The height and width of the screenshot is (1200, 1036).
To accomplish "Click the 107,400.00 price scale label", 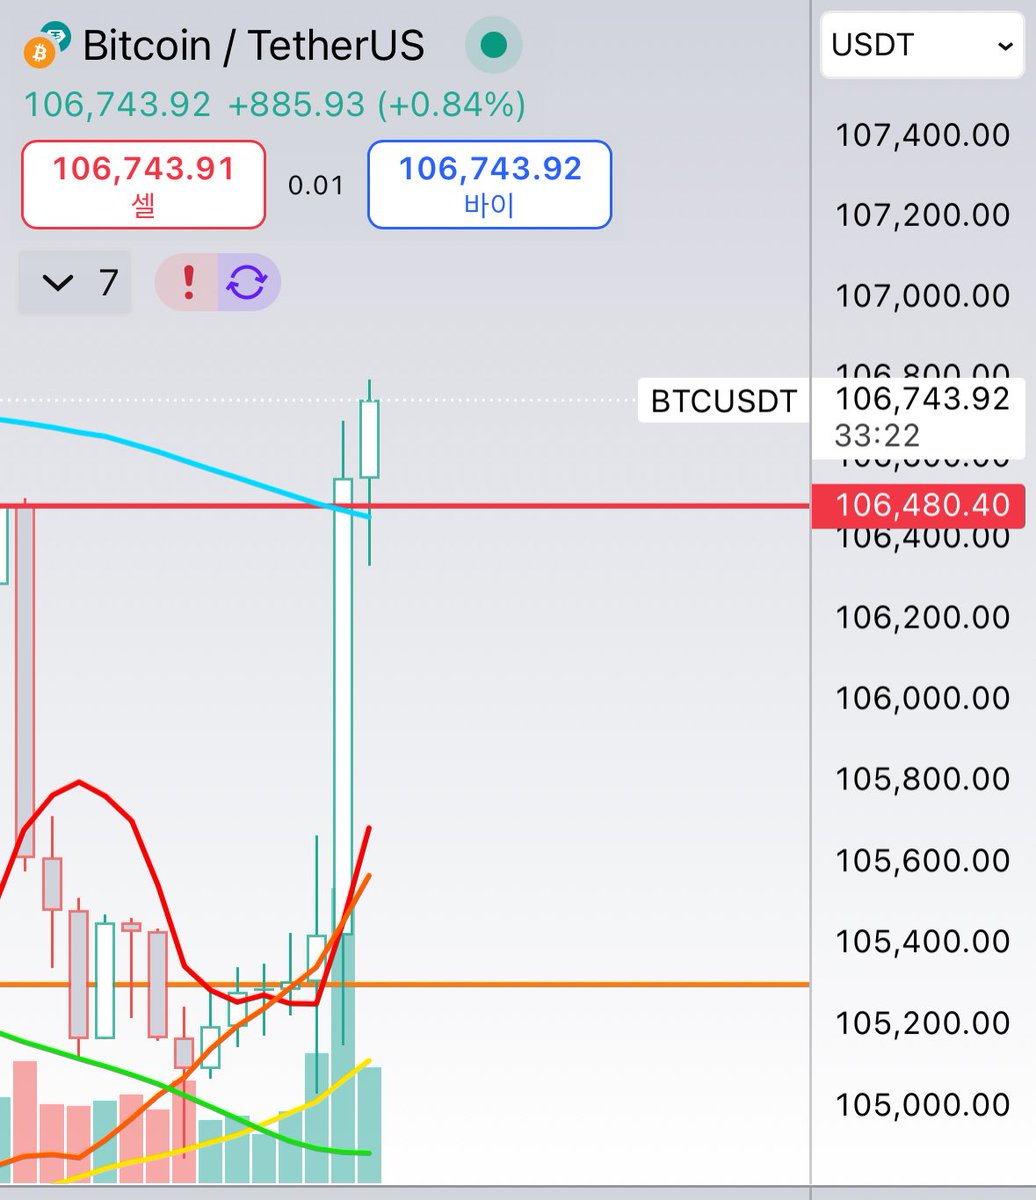I will tap(922, 135).
